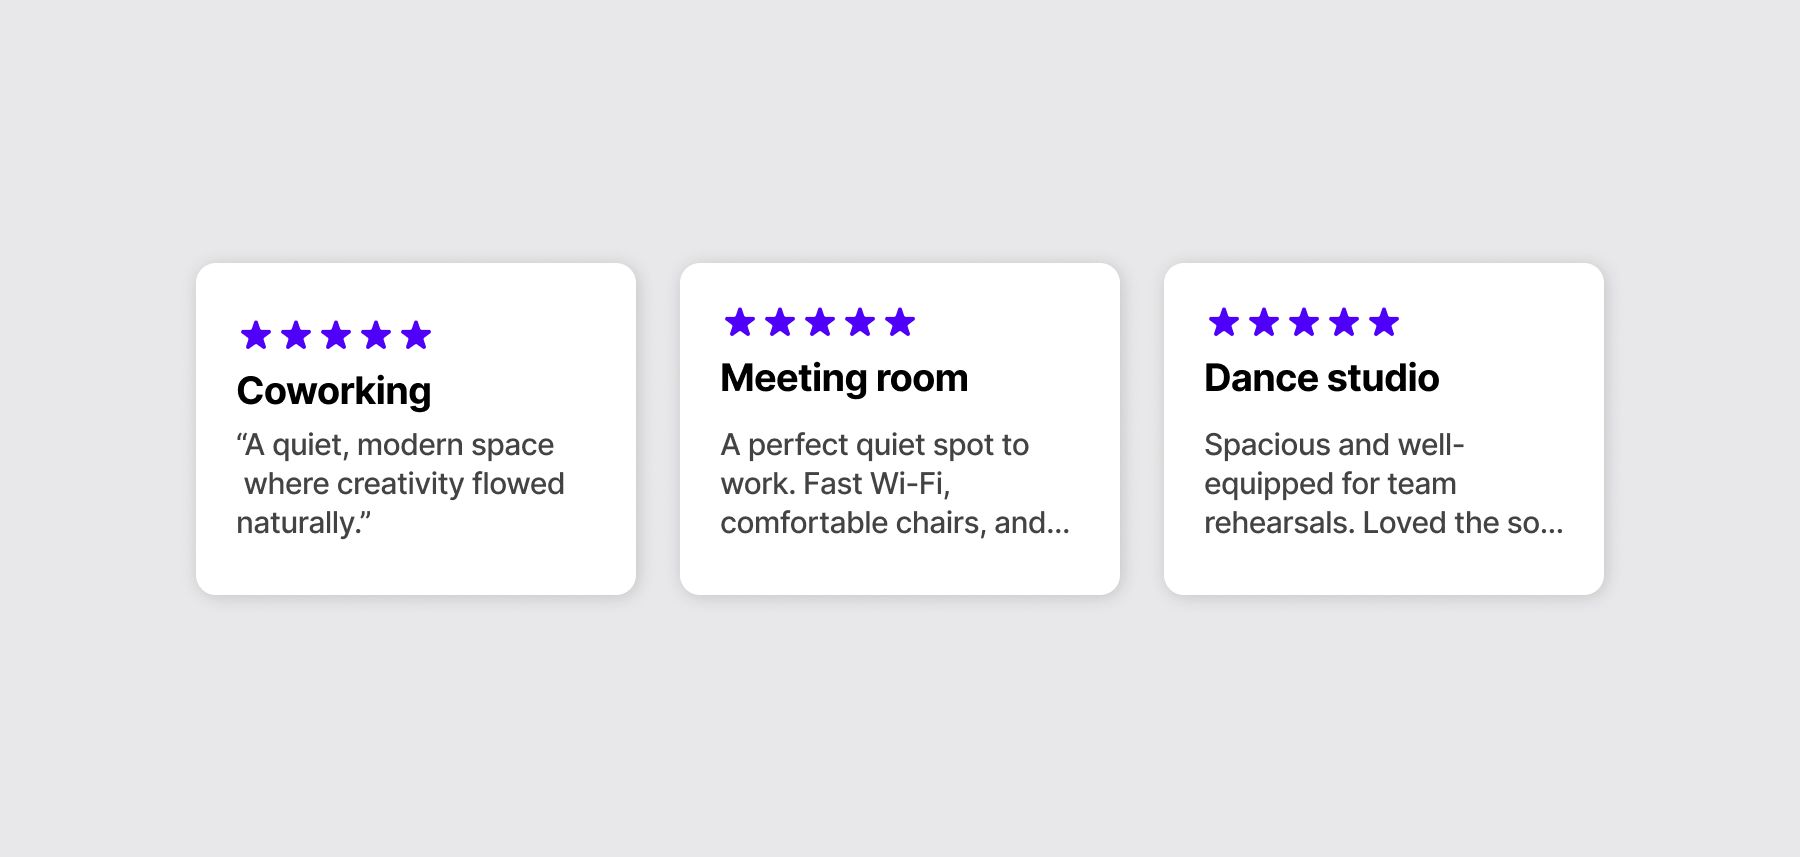Viewport: 1800px width, 857px height.
Task: Click the second star in Coworking rating
Action: click(296, 335)
